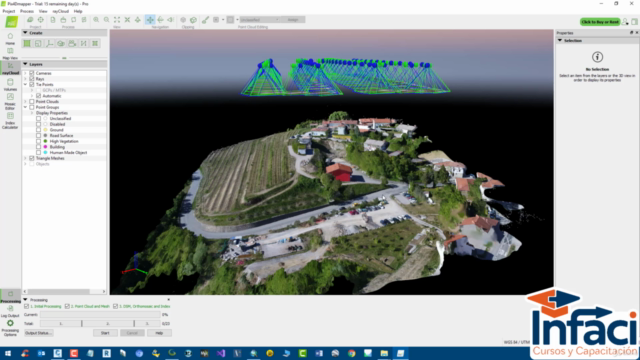Click the Help button in Processing panel

click(159, 333)
